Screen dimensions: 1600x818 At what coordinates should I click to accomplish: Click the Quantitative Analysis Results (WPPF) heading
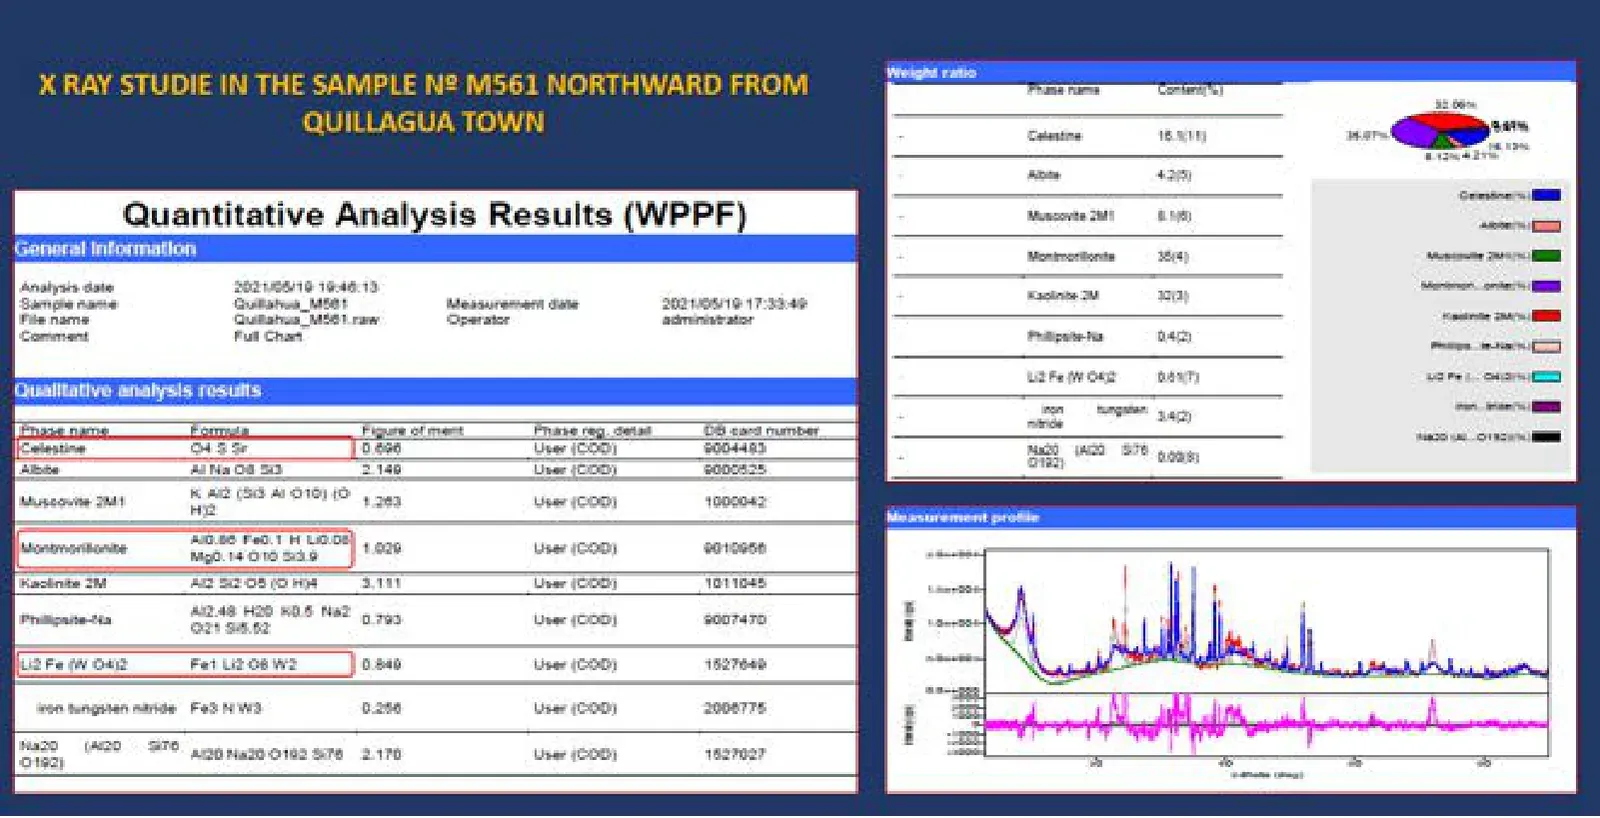point(435,215)
